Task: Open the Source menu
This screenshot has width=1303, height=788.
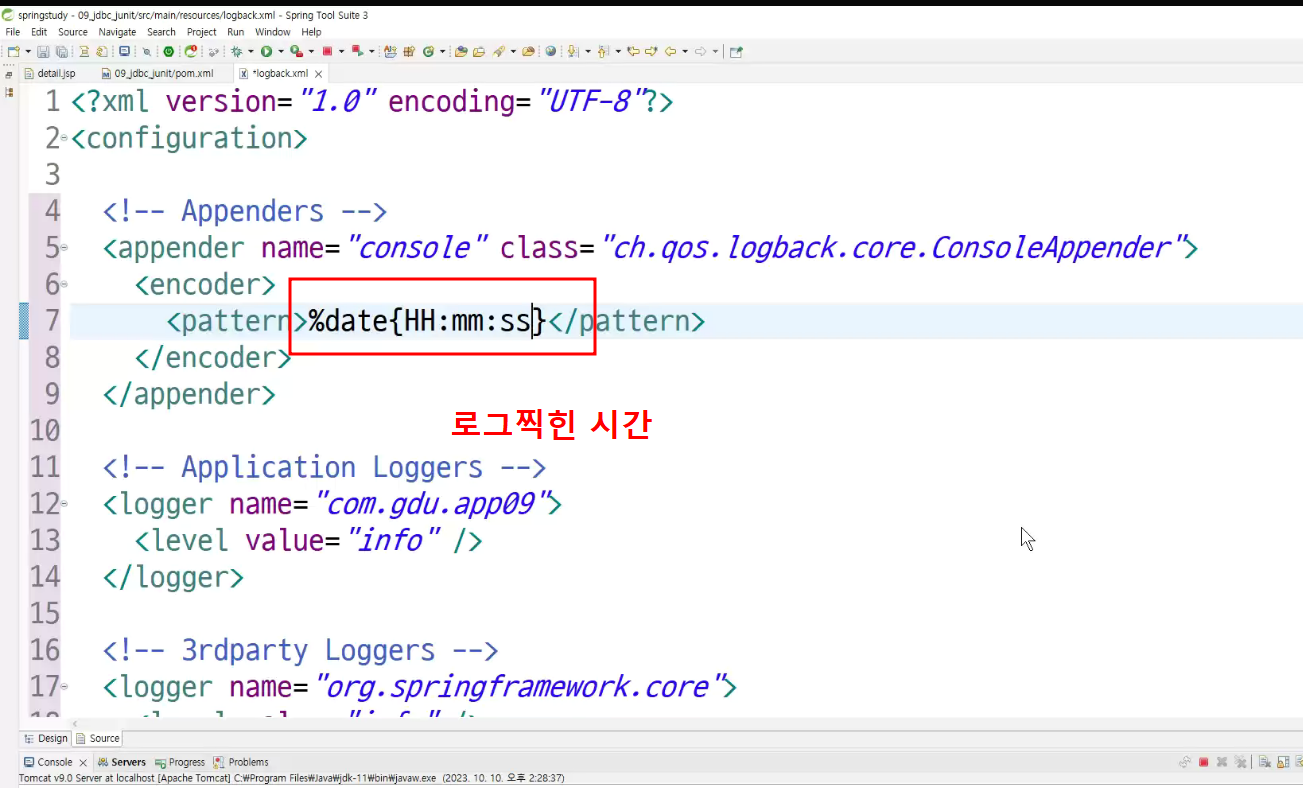Action: click(x=73, y=32)
